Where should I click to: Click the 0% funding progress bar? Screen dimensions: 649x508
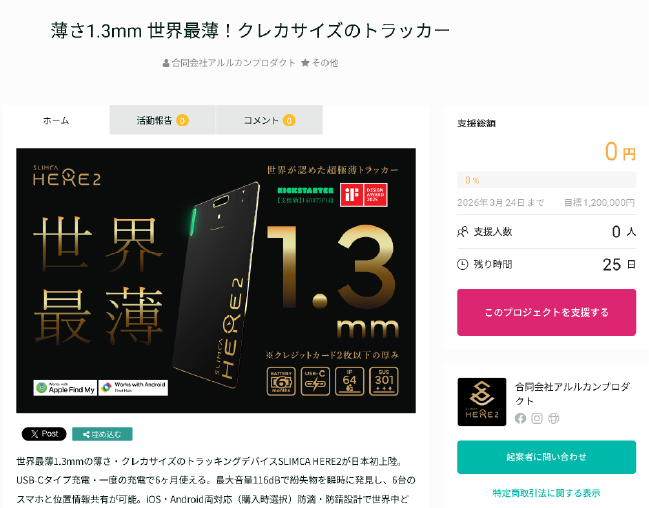(x=546, y=180)
